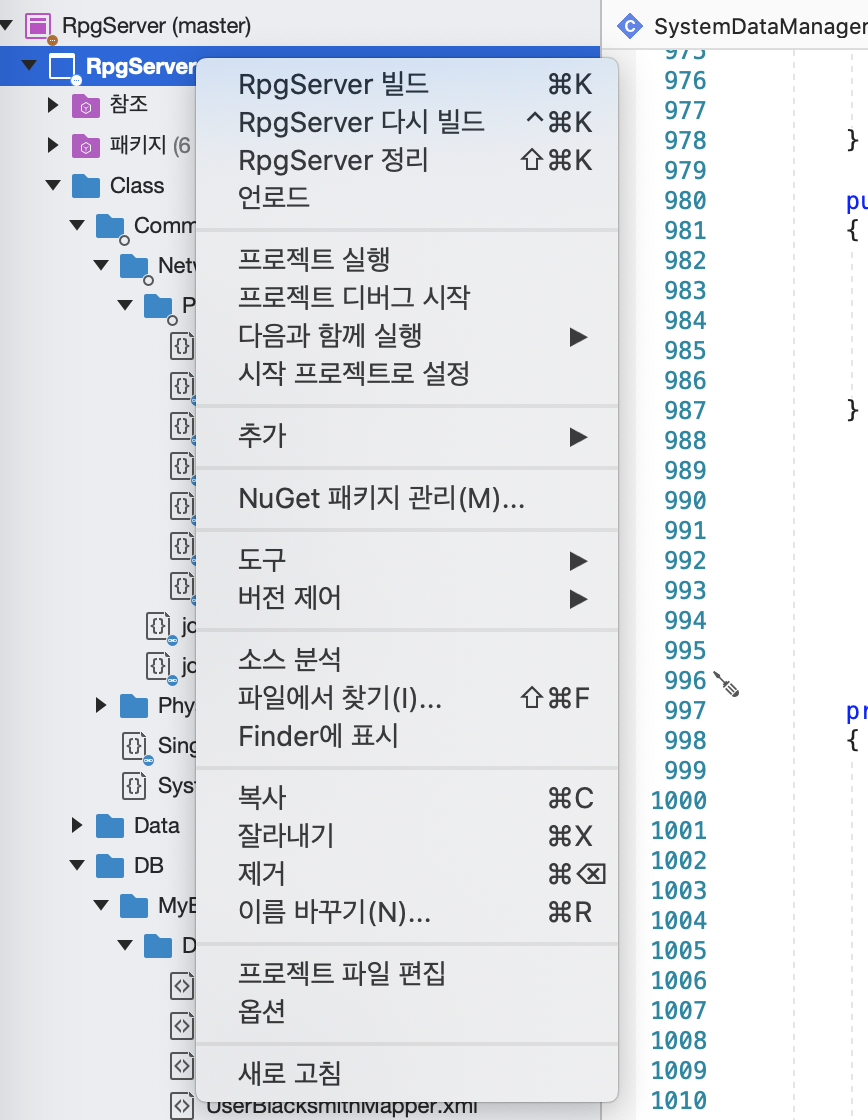
Task: Open the 추가 submenu
Action: [x=406, y=436]
